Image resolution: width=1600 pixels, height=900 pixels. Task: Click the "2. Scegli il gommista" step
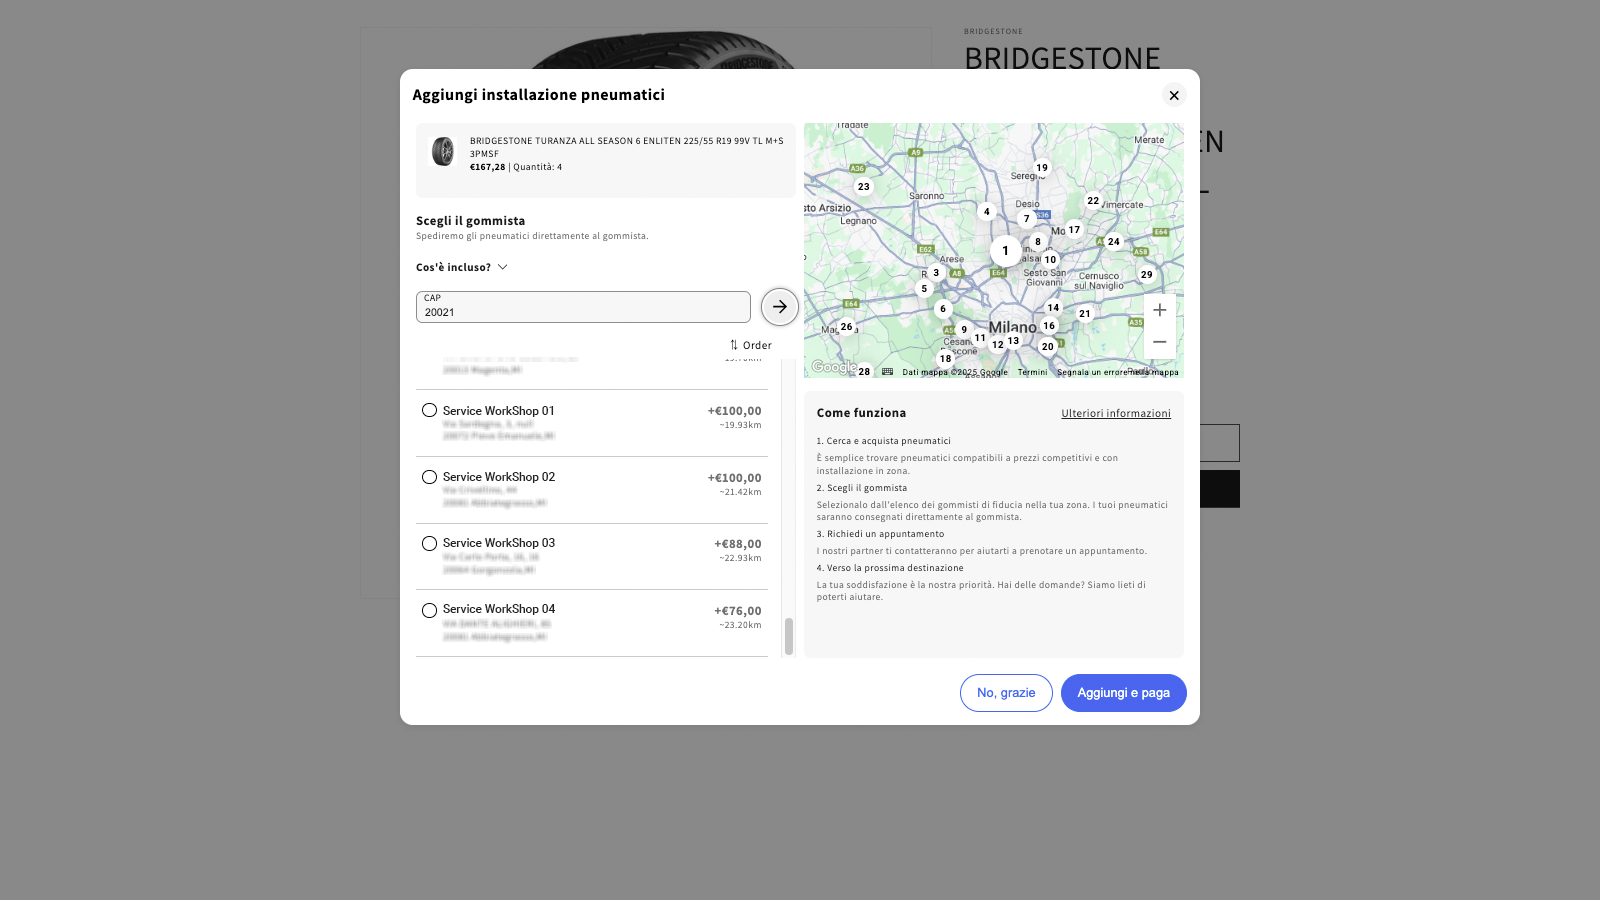click(862, 488)
